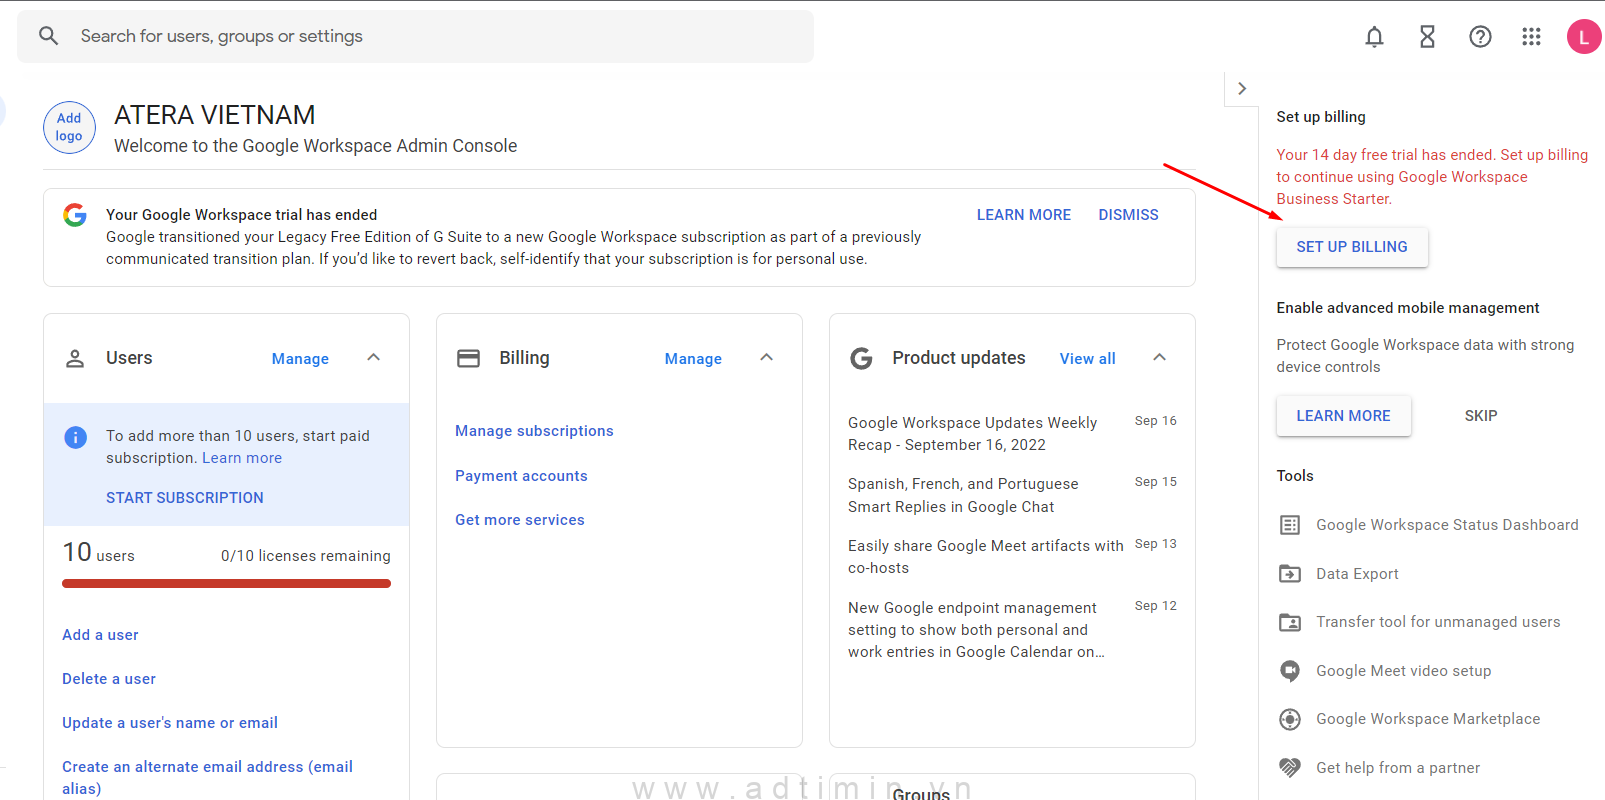Click LEARN MORE under mobile management
1605x800 pixels.
pos(1343,416)
